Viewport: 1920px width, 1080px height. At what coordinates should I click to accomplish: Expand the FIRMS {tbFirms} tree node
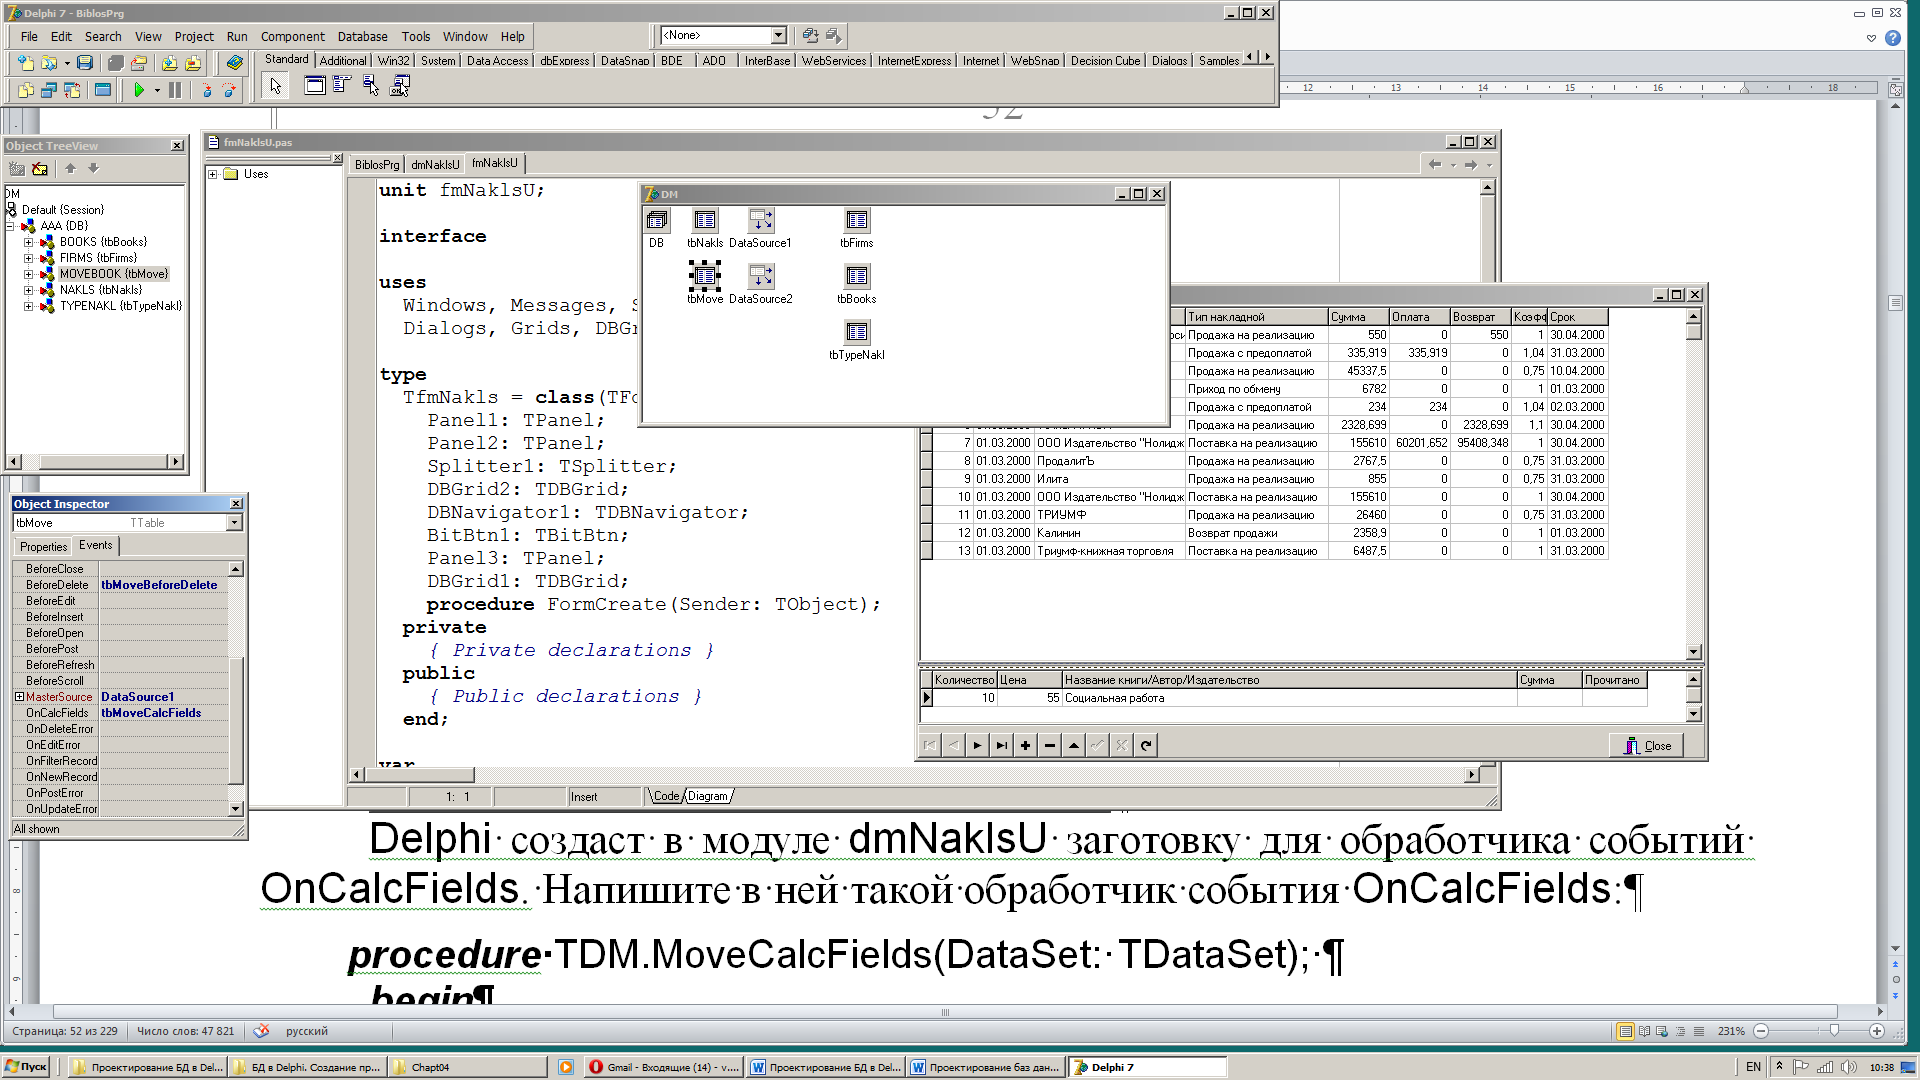[x=29, y=258]
